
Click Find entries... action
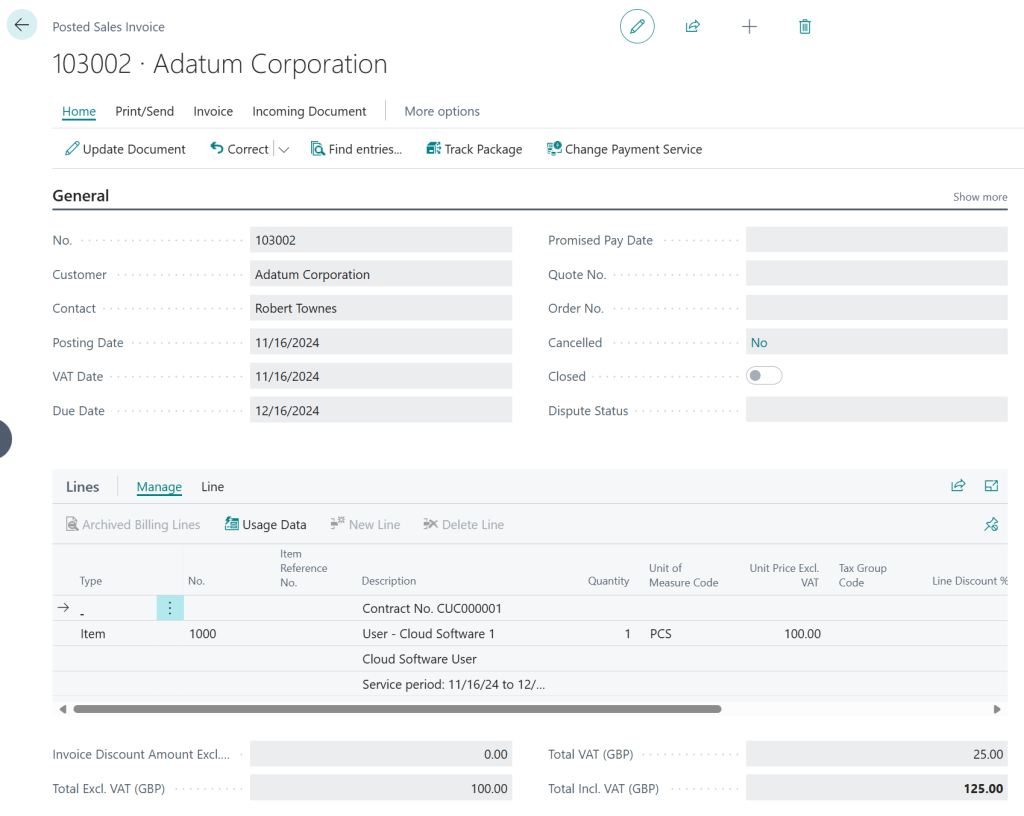(356, 149)
